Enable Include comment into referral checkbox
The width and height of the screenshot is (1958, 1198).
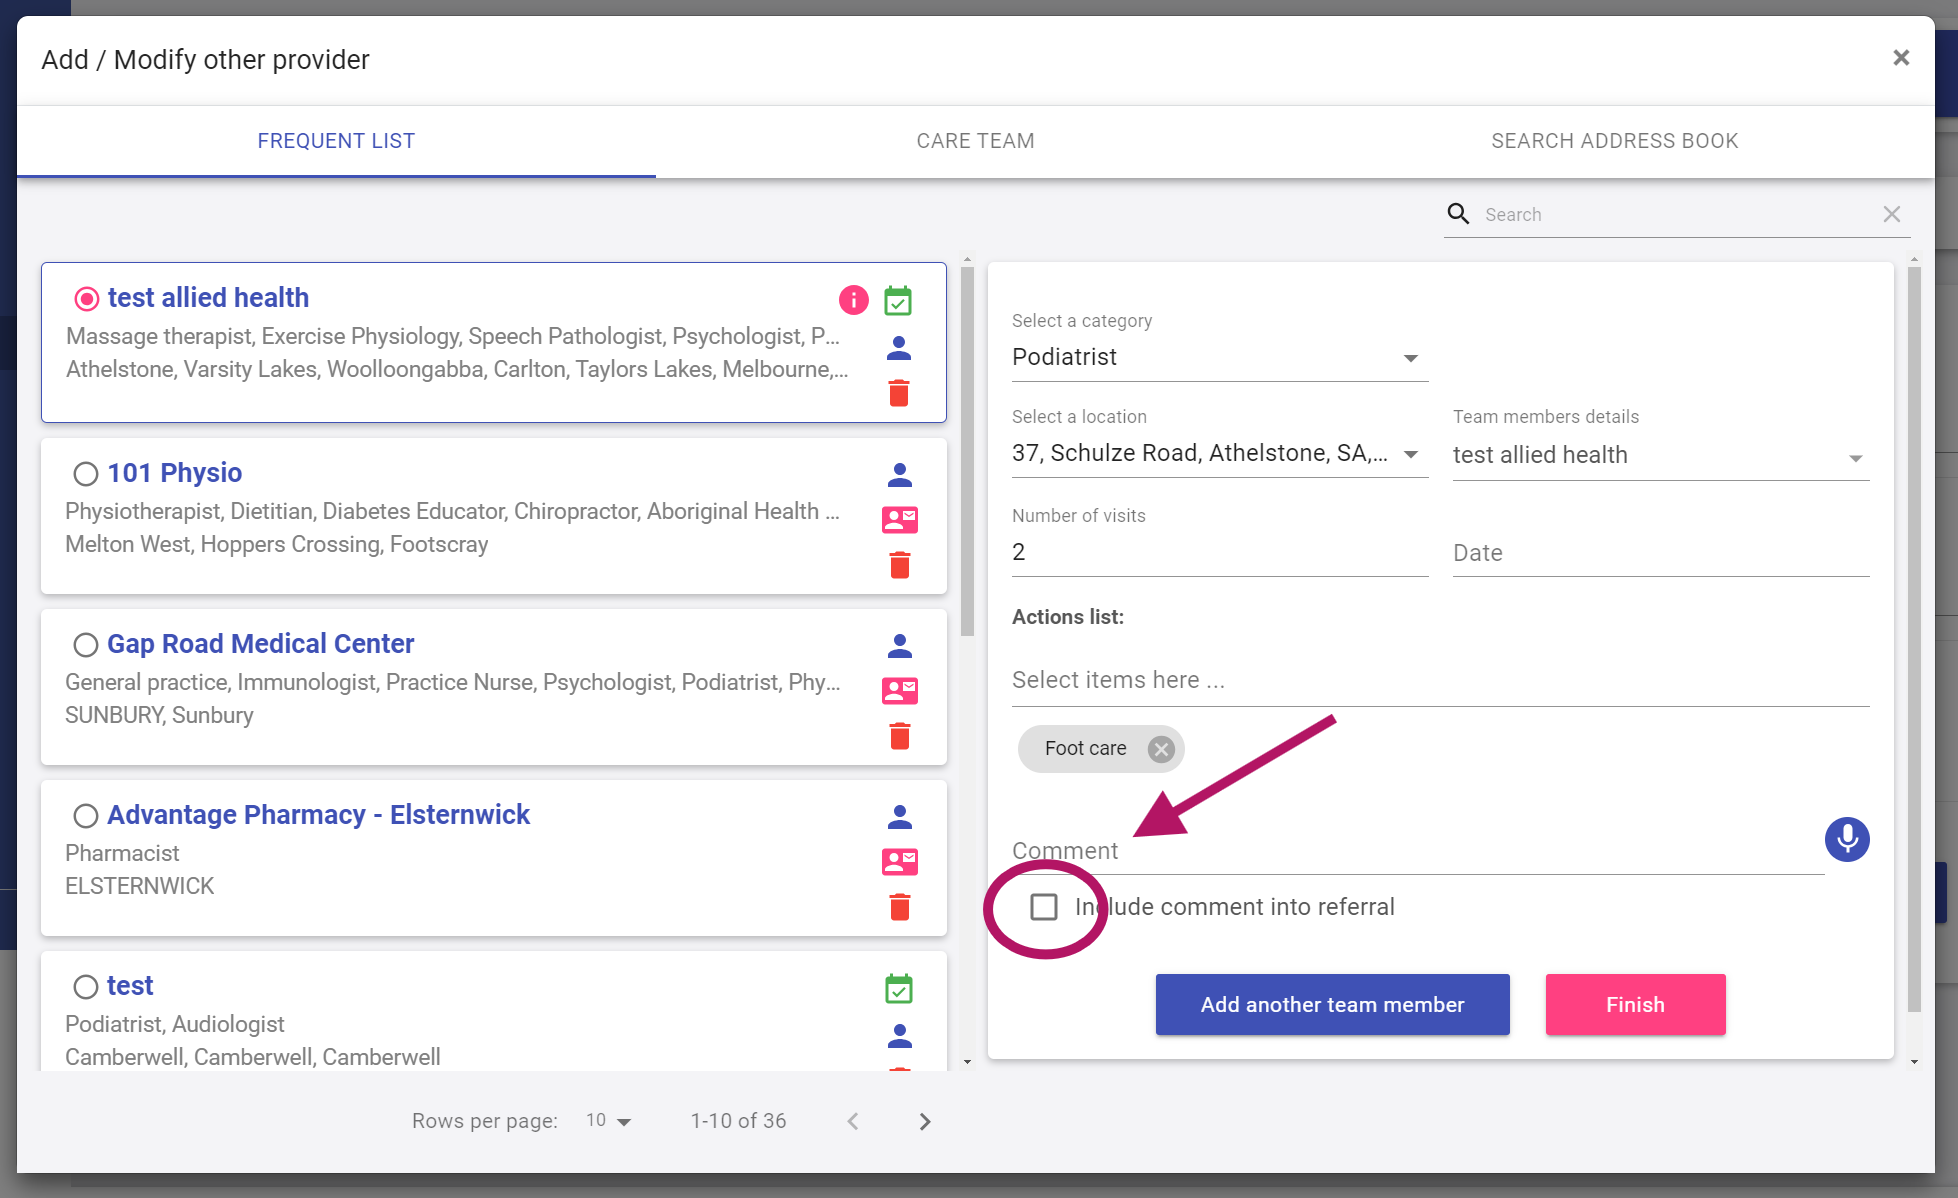tap(1043, 907)
